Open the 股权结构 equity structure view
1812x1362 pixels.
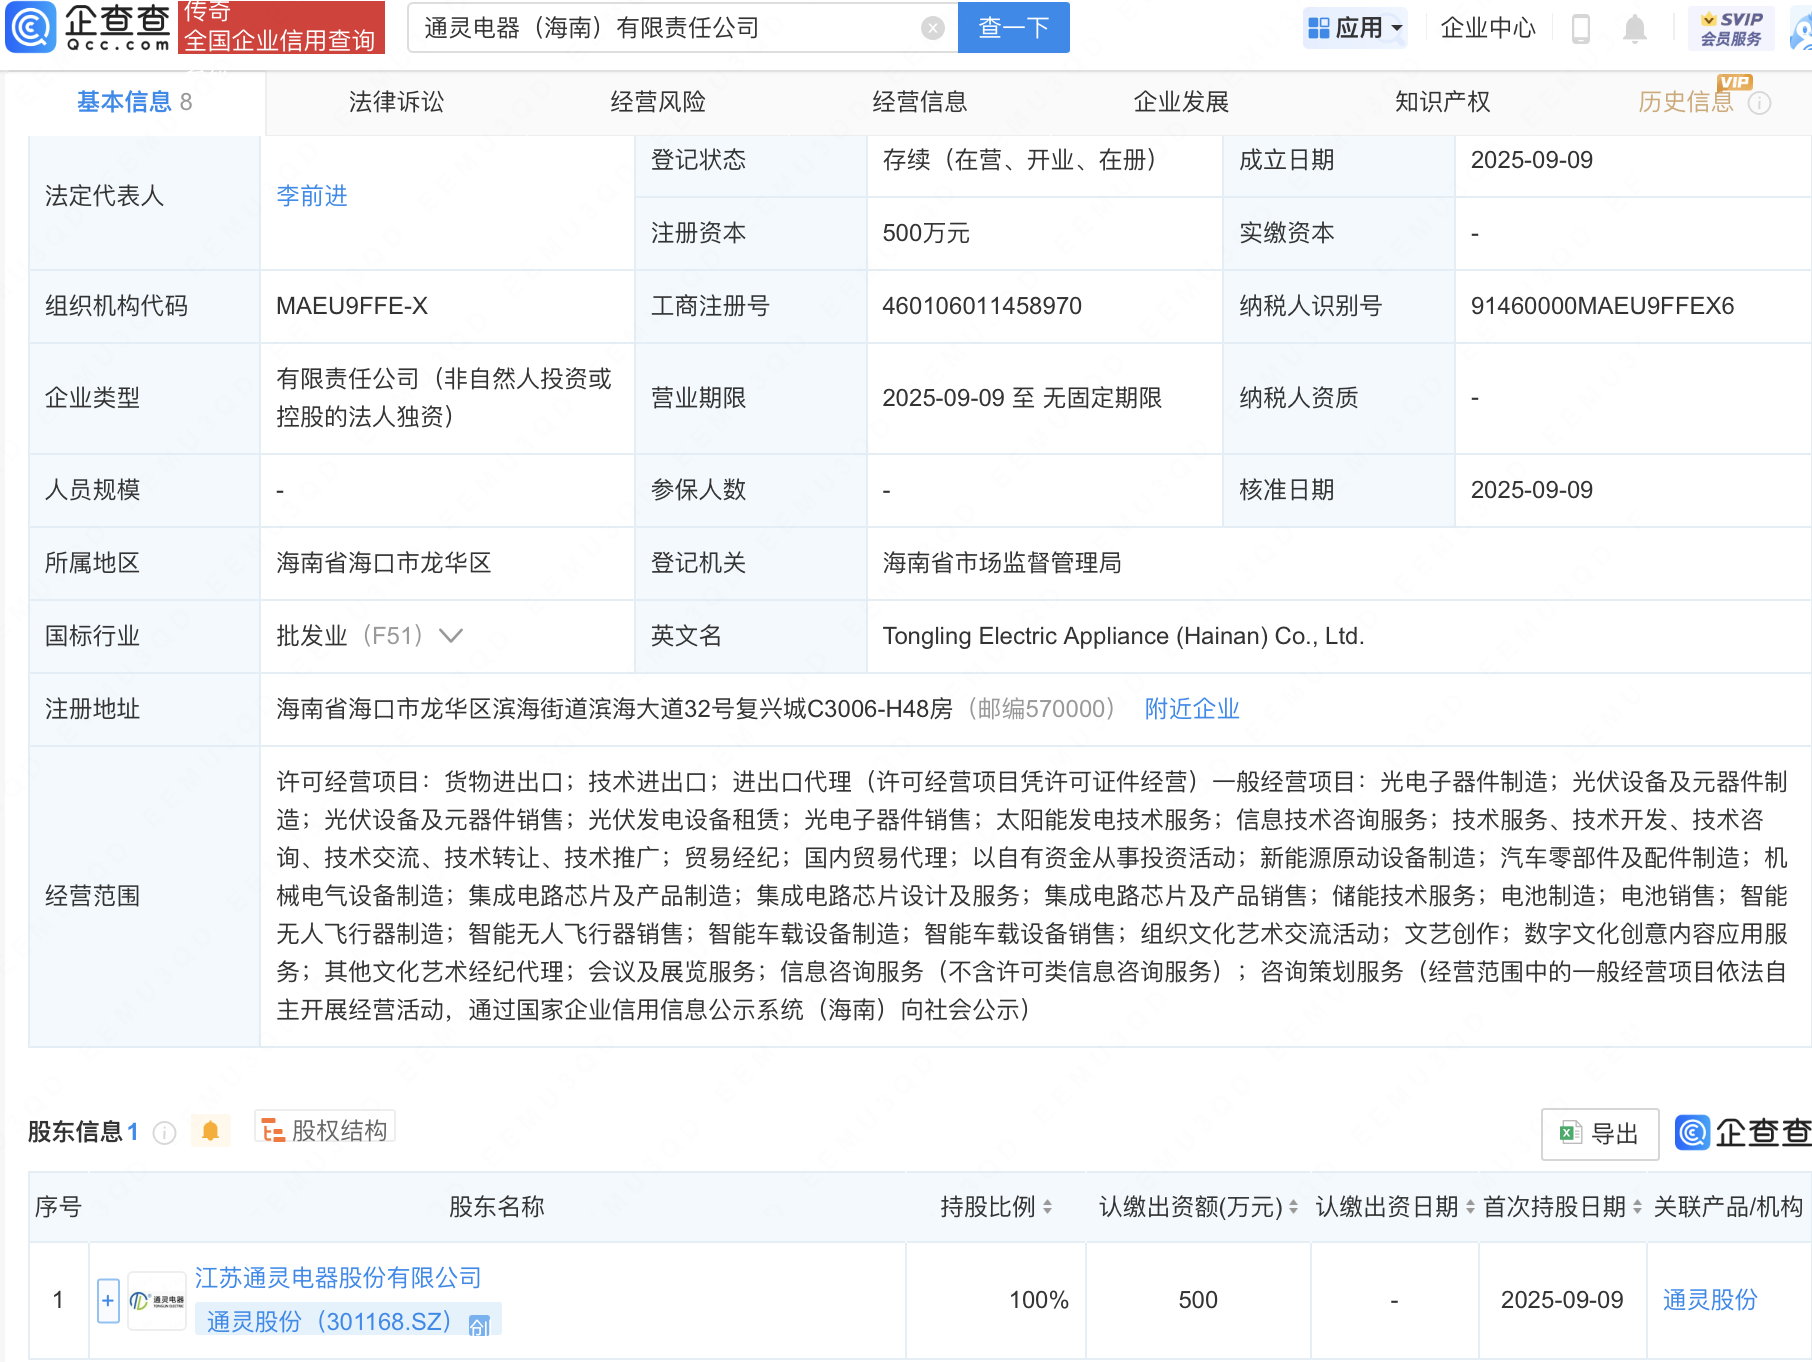[325, 1130]
